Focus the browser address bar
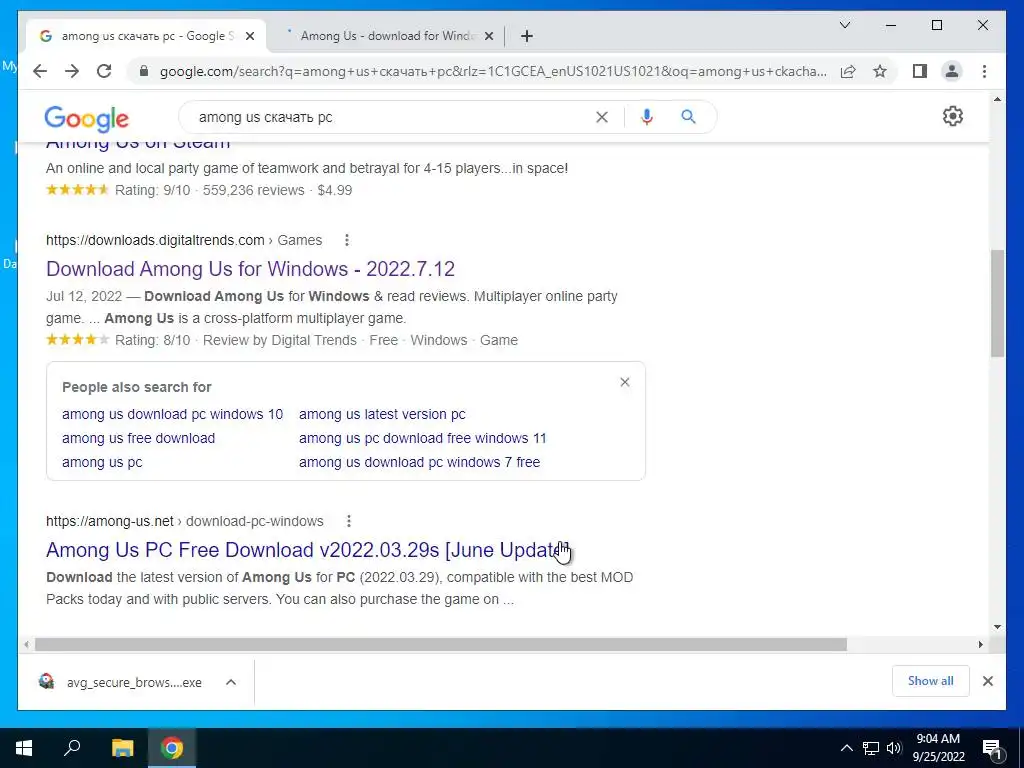The width and height of the screenshot is (1024, 768). coord(493,71)
